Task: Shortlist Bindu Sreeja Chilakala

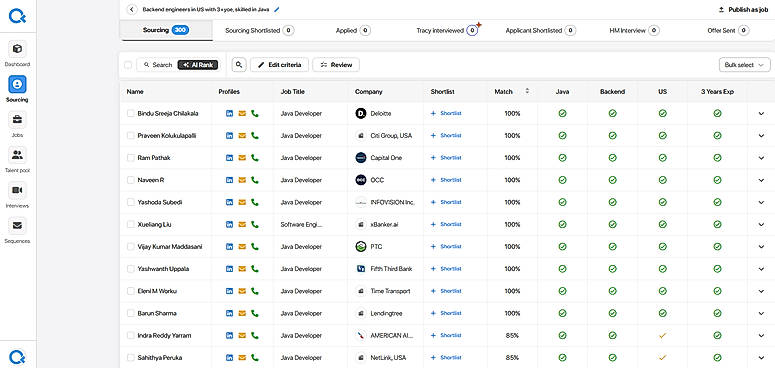Action: (446, 114)
